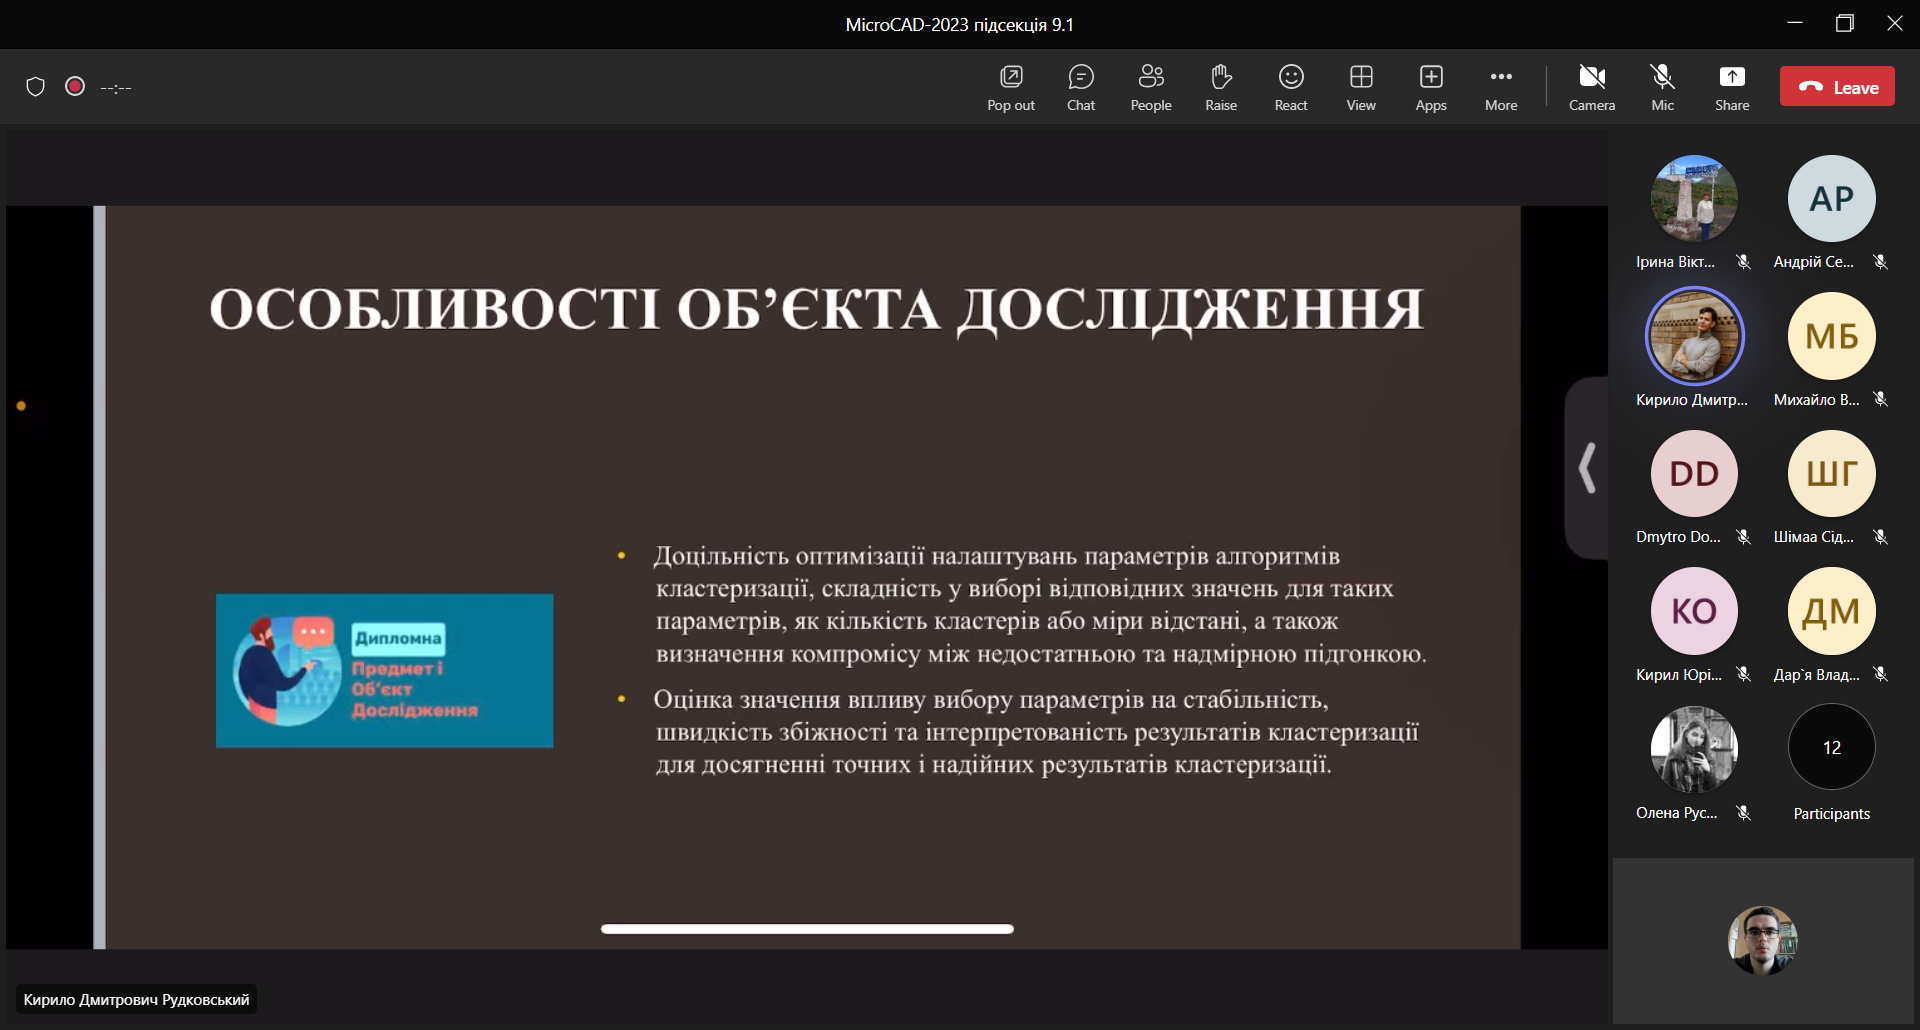Select Андрій Се... AP avatar

1831,199
